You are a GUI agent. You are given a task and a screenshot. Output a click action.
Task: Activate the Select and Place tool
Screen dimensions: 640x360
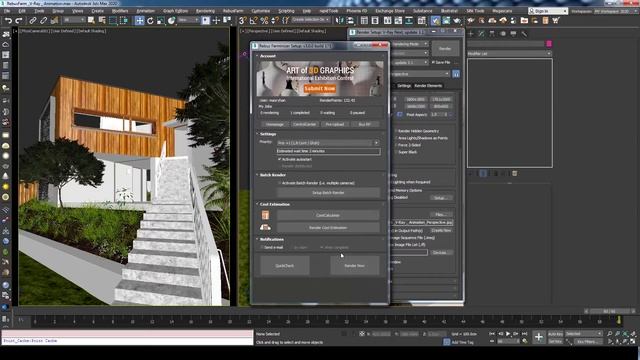pos(171,20)
